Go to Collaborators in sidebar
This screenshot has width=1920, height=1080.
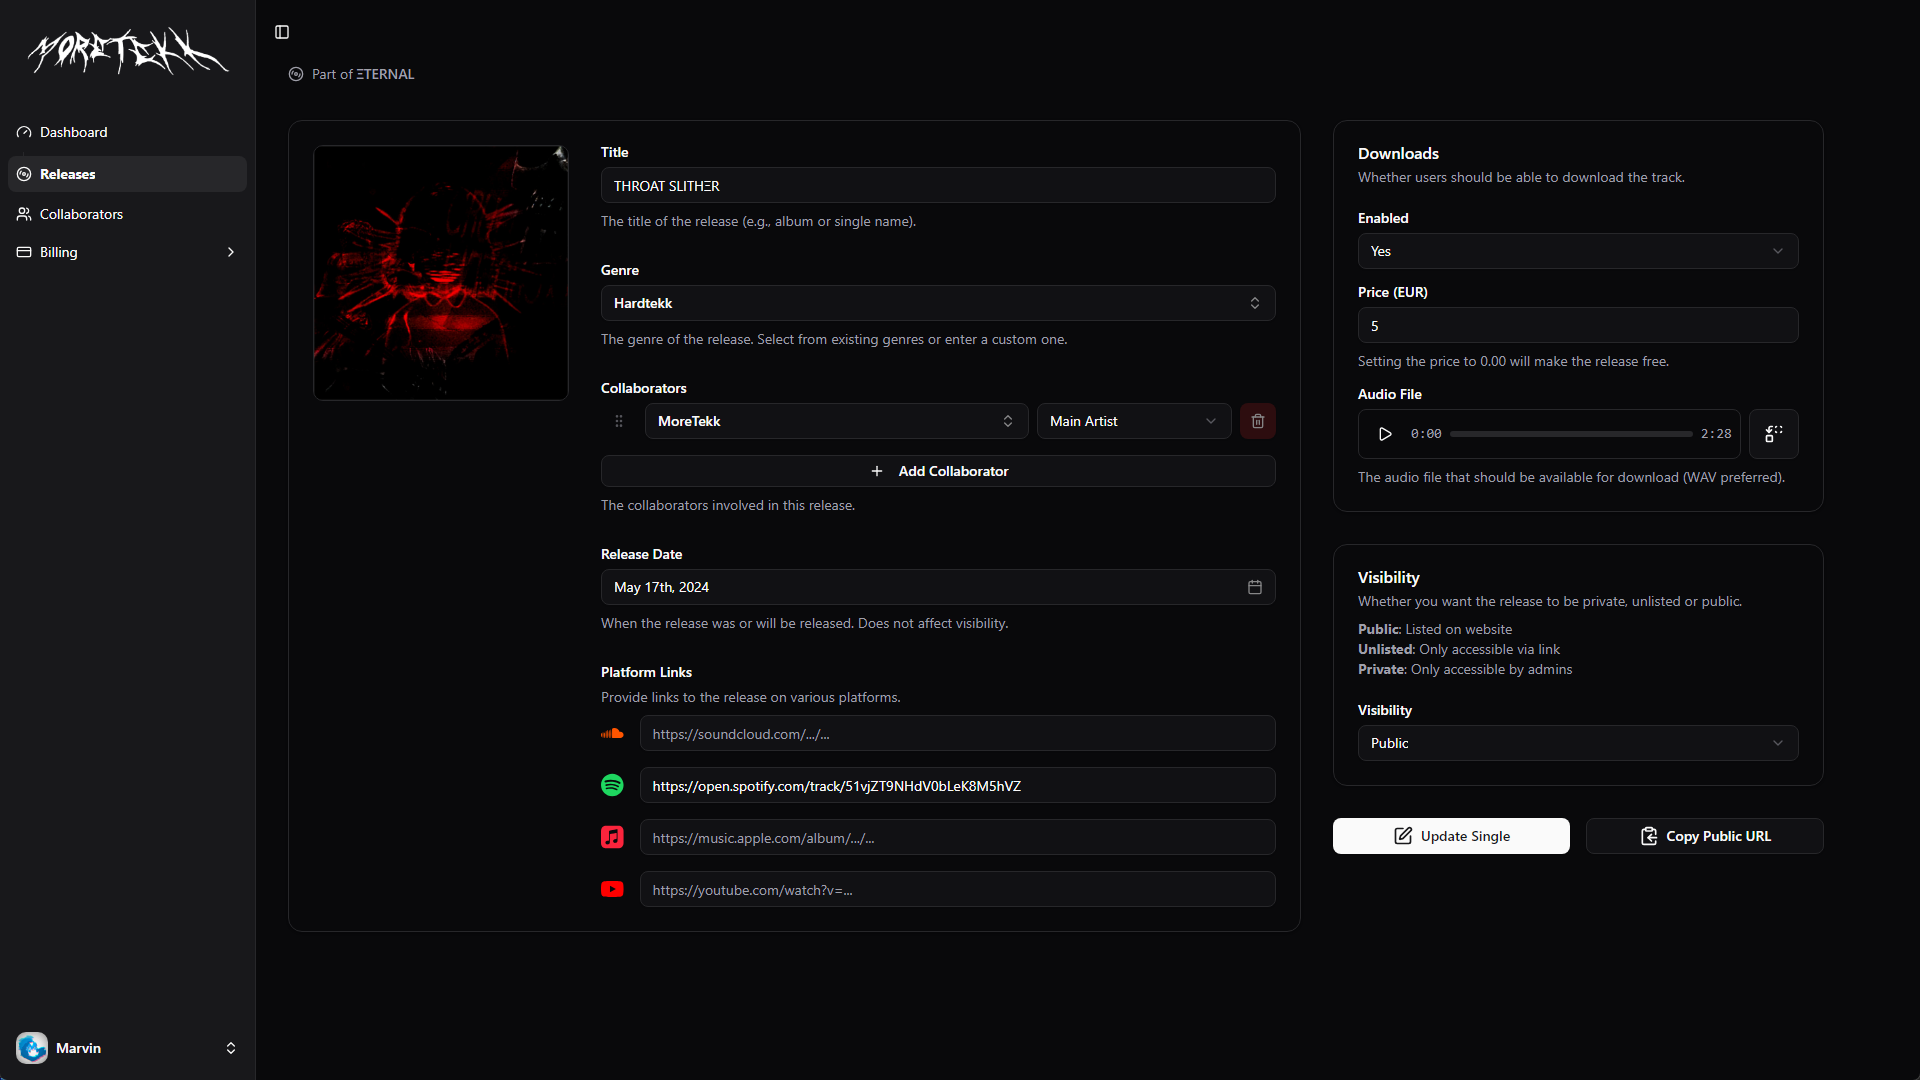coord(81,214)
